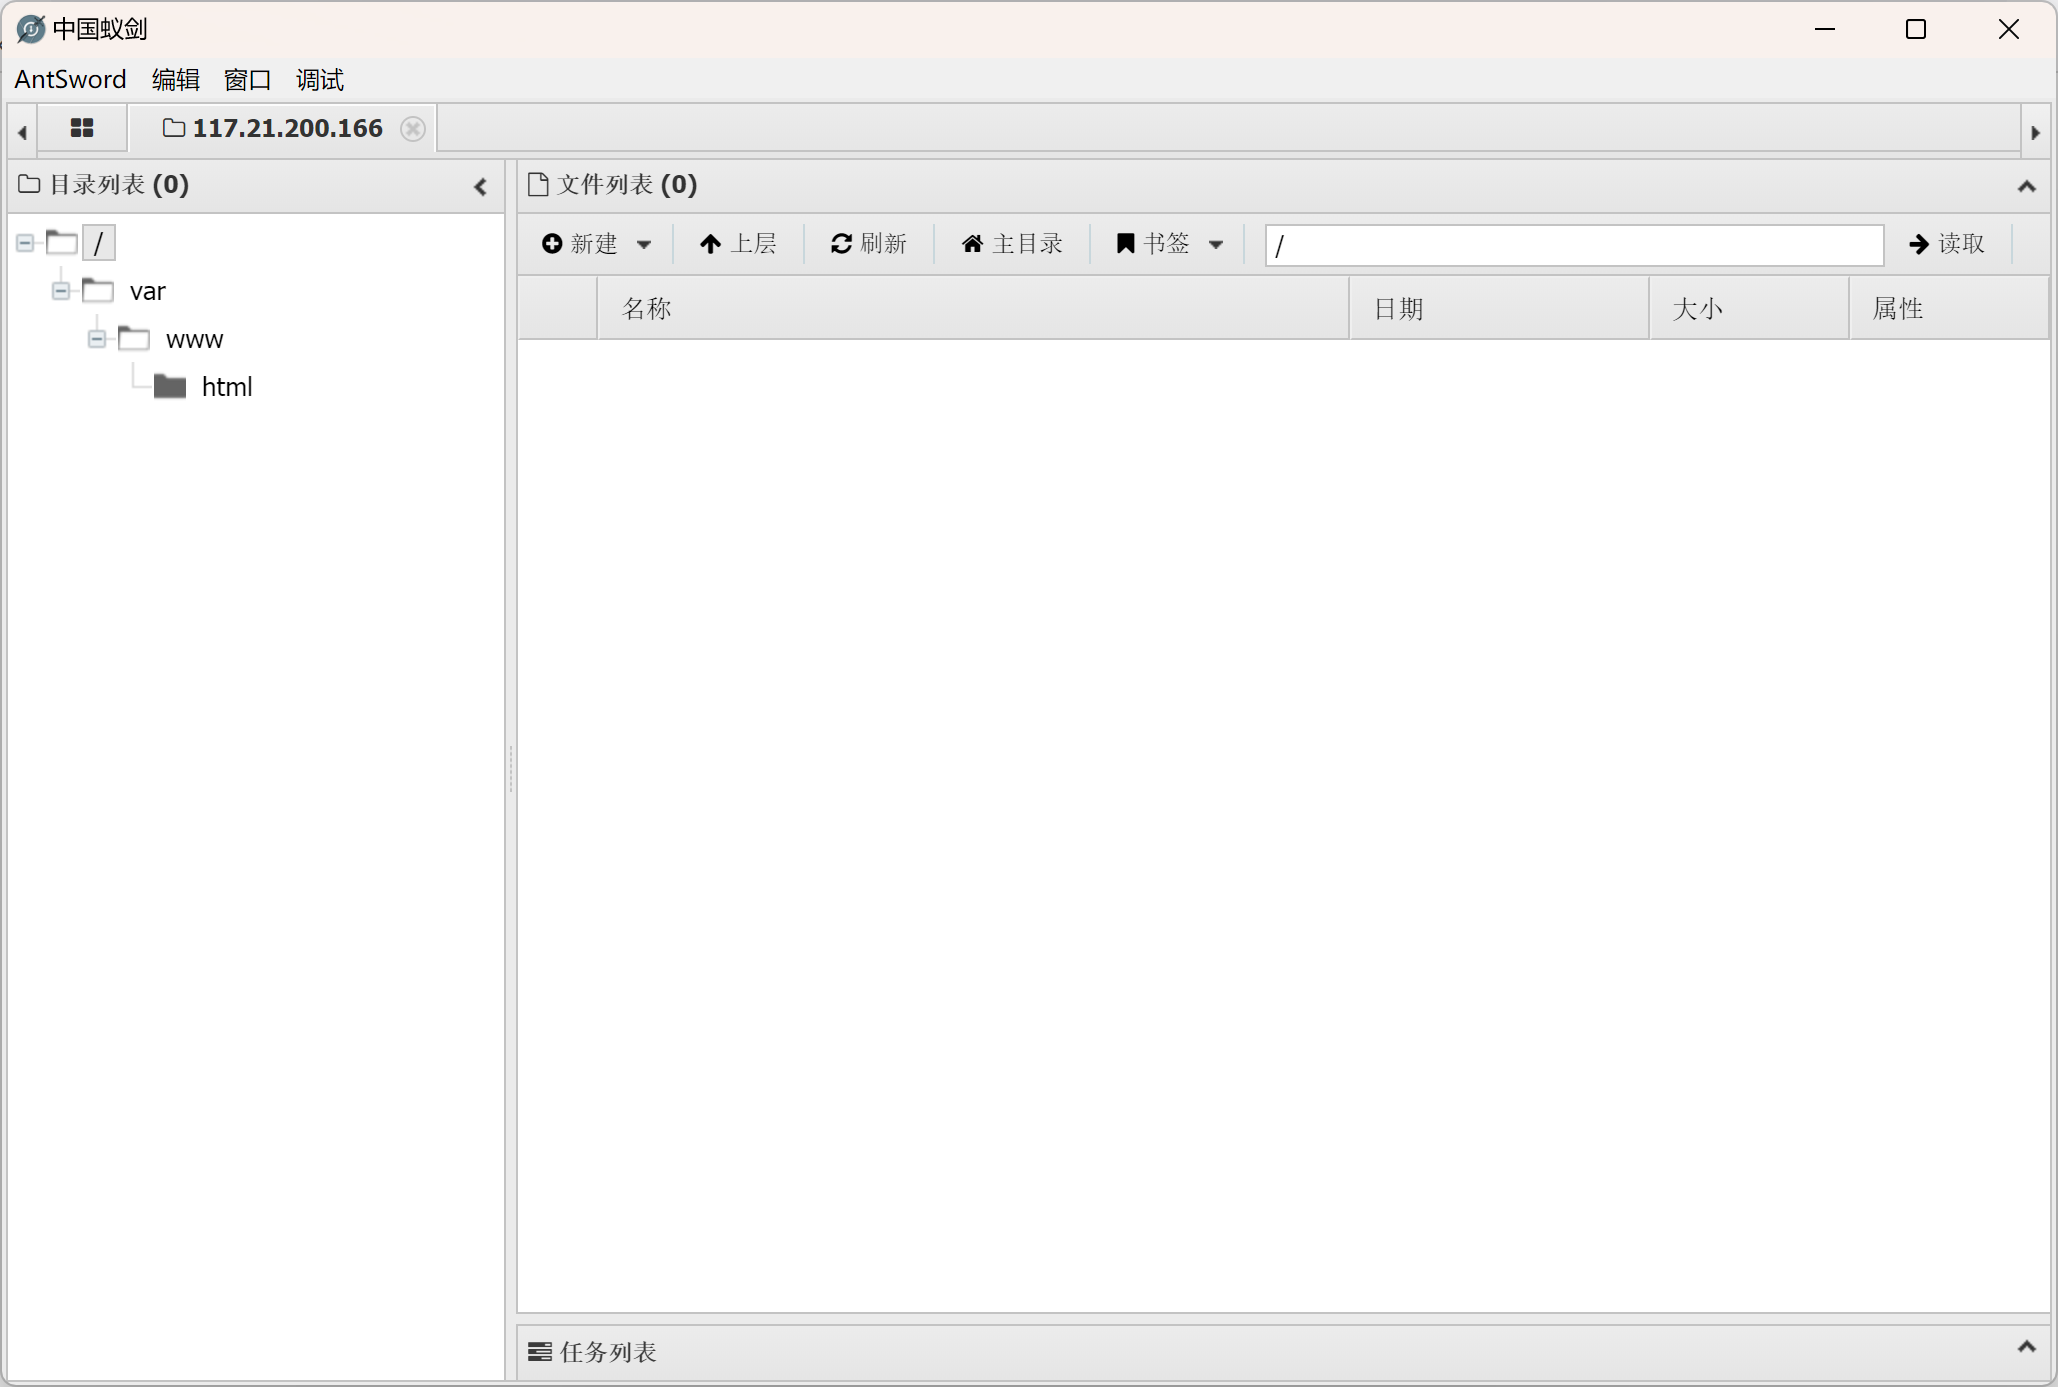Select the html folder in tree
Viewport: 2058px width, 1387px height.
coord(227,387)
